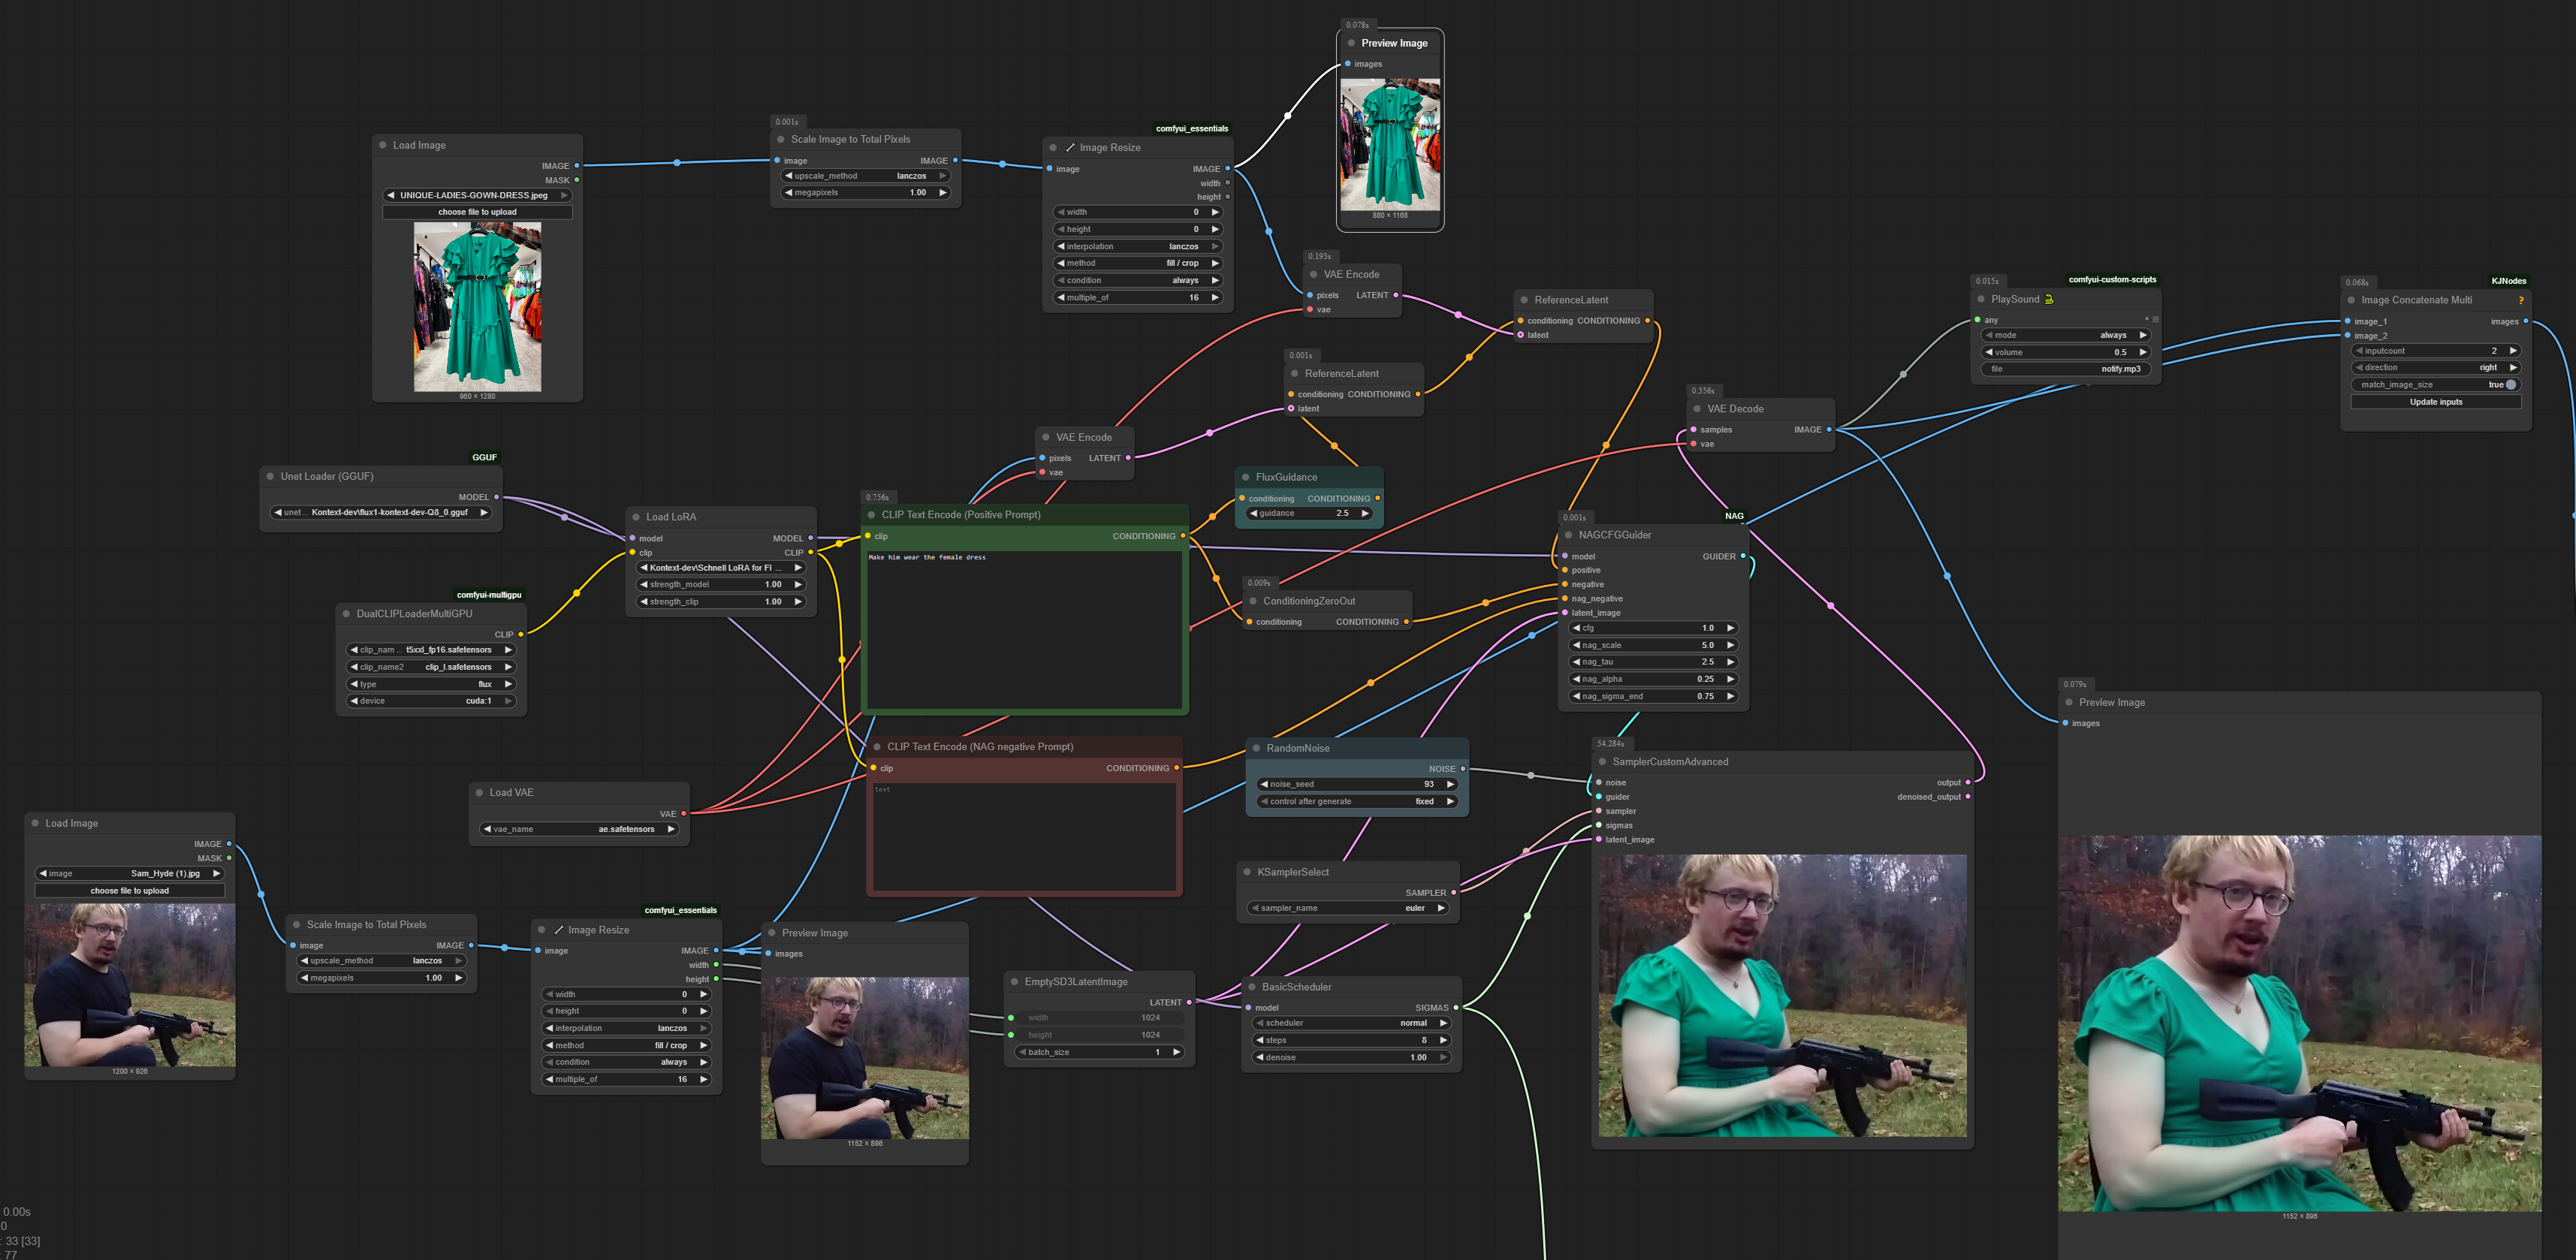The height and width of the screenshot is (1260, 2576).
Task: Open the file selector showing UNIQUE-LADIES-GOWN-DRESS.jpeg
Action: tap(477, 196)
